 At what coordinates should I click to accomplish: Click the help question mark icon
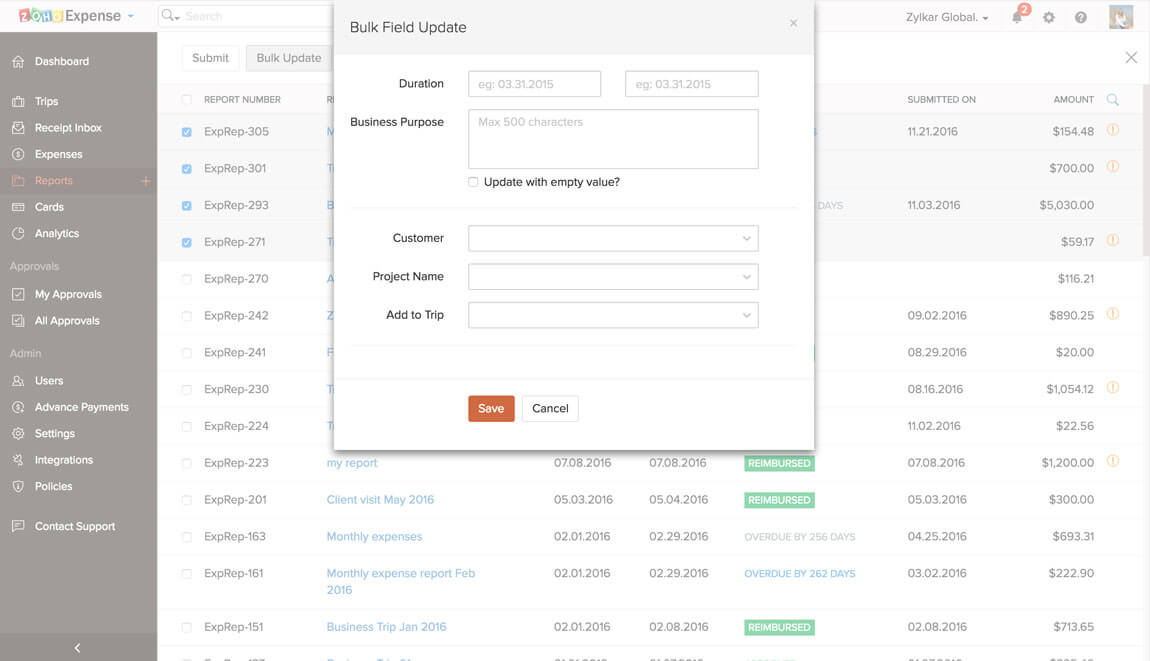pos(1081,17)
